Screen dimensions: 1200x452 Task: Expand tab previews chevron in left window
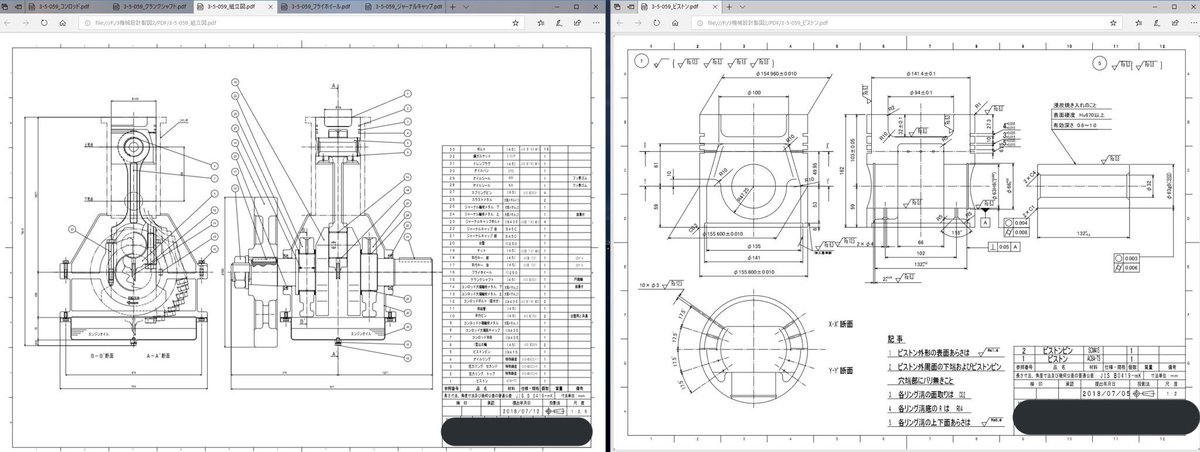(466, 7)
